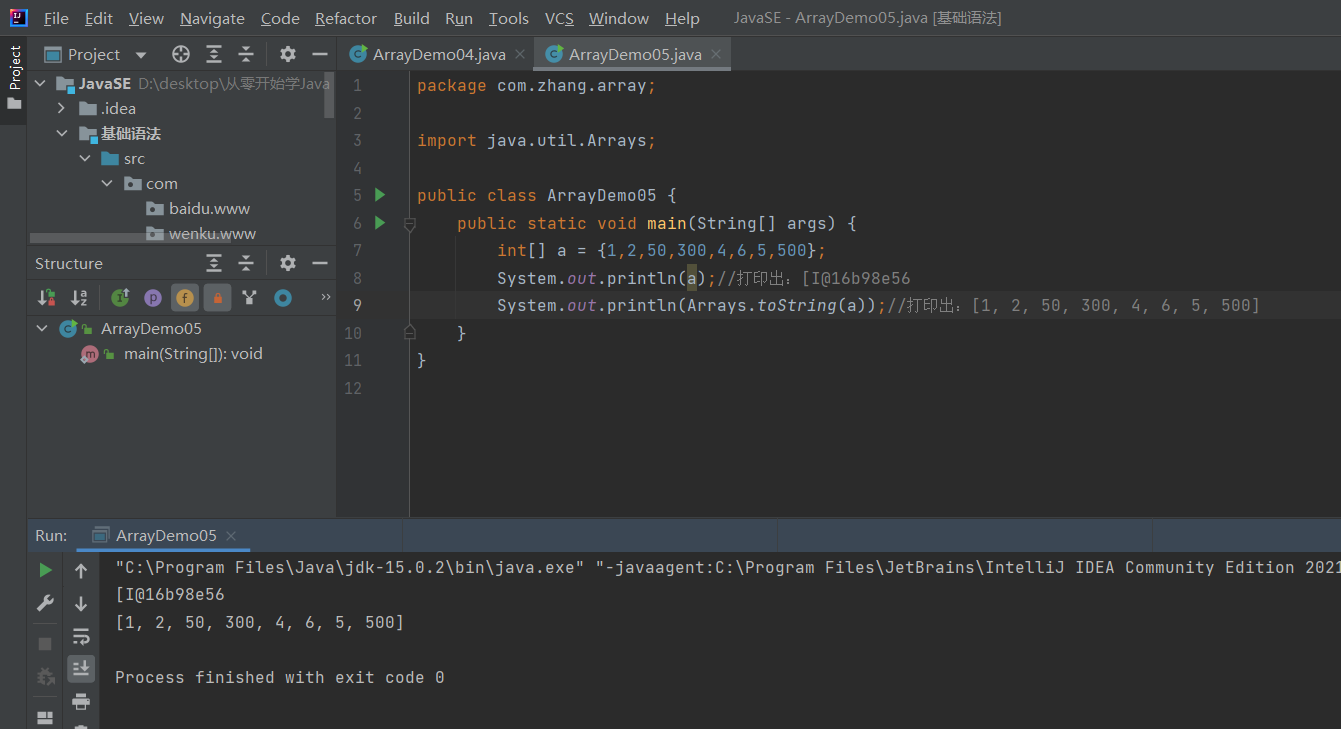The width and height of the screenshot is (1341, 729).
Task: Collapse the com package node
Action: tap(107, 184)
